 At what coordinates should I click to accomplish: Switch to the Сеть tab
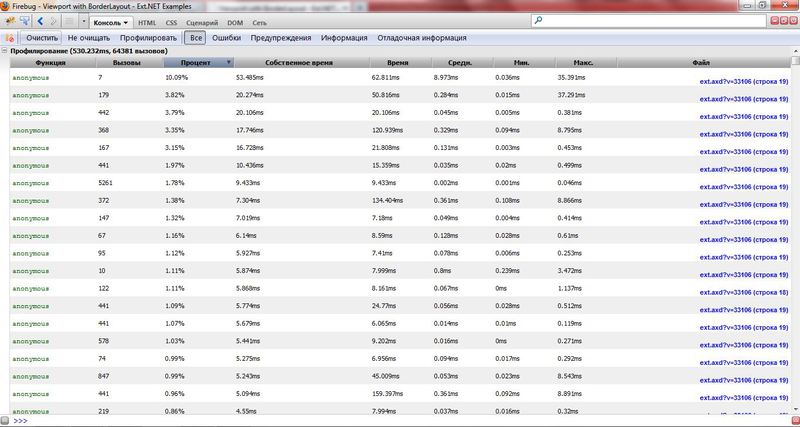259,23
